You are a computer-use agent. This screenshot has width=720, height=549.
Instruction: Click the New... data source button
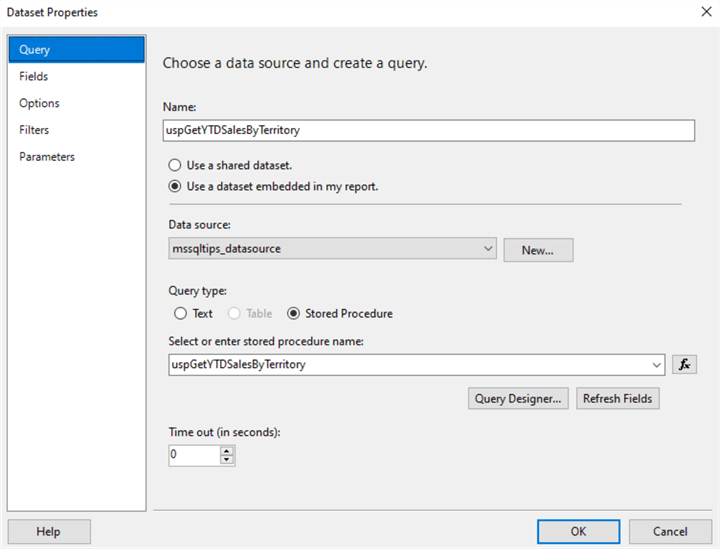538,250
